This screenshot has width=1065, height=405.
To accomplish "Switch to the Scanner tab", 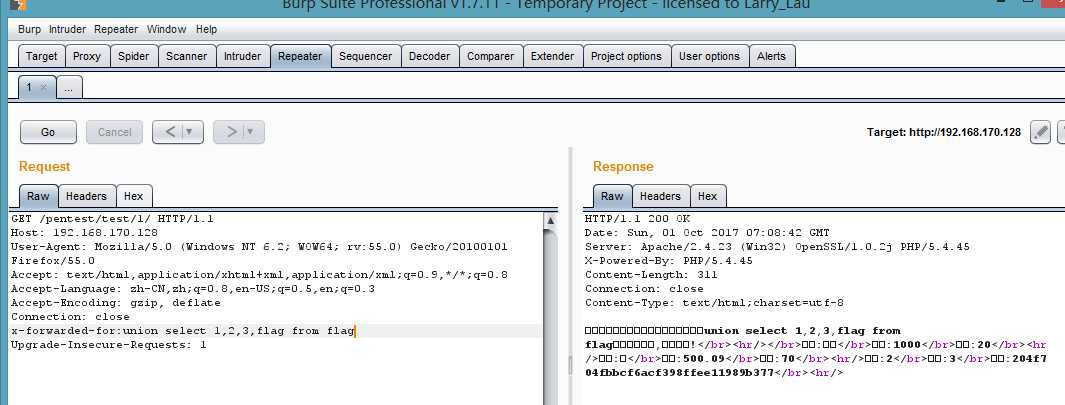I will click(x=187, y=56).
